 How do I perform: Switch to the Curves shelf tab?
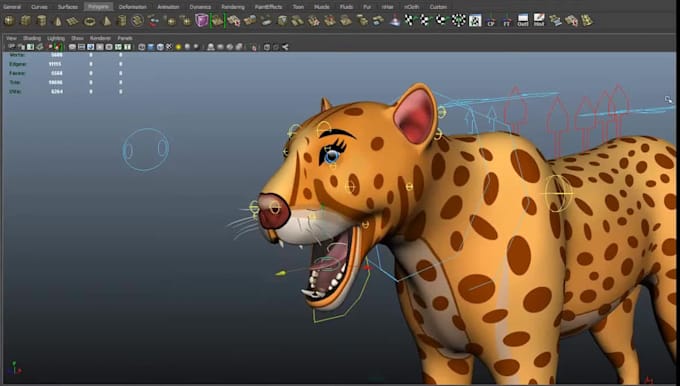(x=39, y=7)
